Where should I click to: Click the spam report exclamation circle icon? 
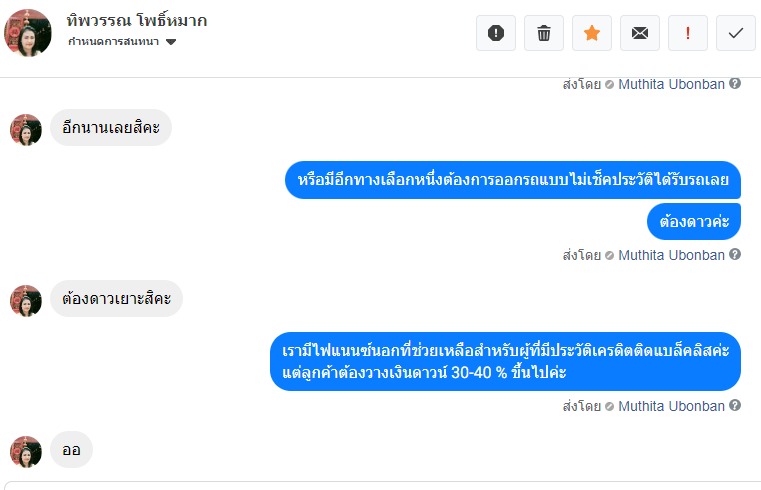(x=496, y=33)
